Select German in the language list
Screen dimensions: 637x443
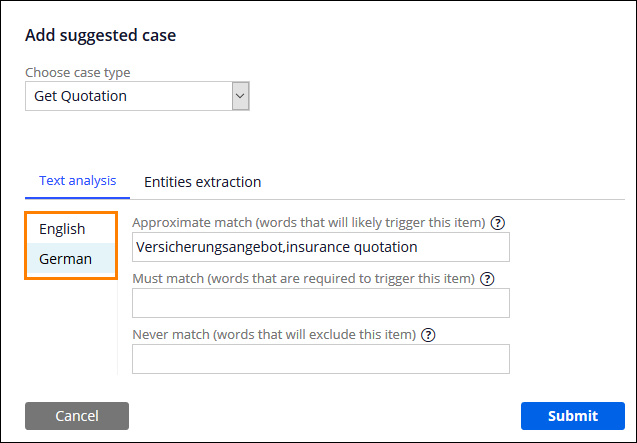pyautogui.click(x=65, y=259)
